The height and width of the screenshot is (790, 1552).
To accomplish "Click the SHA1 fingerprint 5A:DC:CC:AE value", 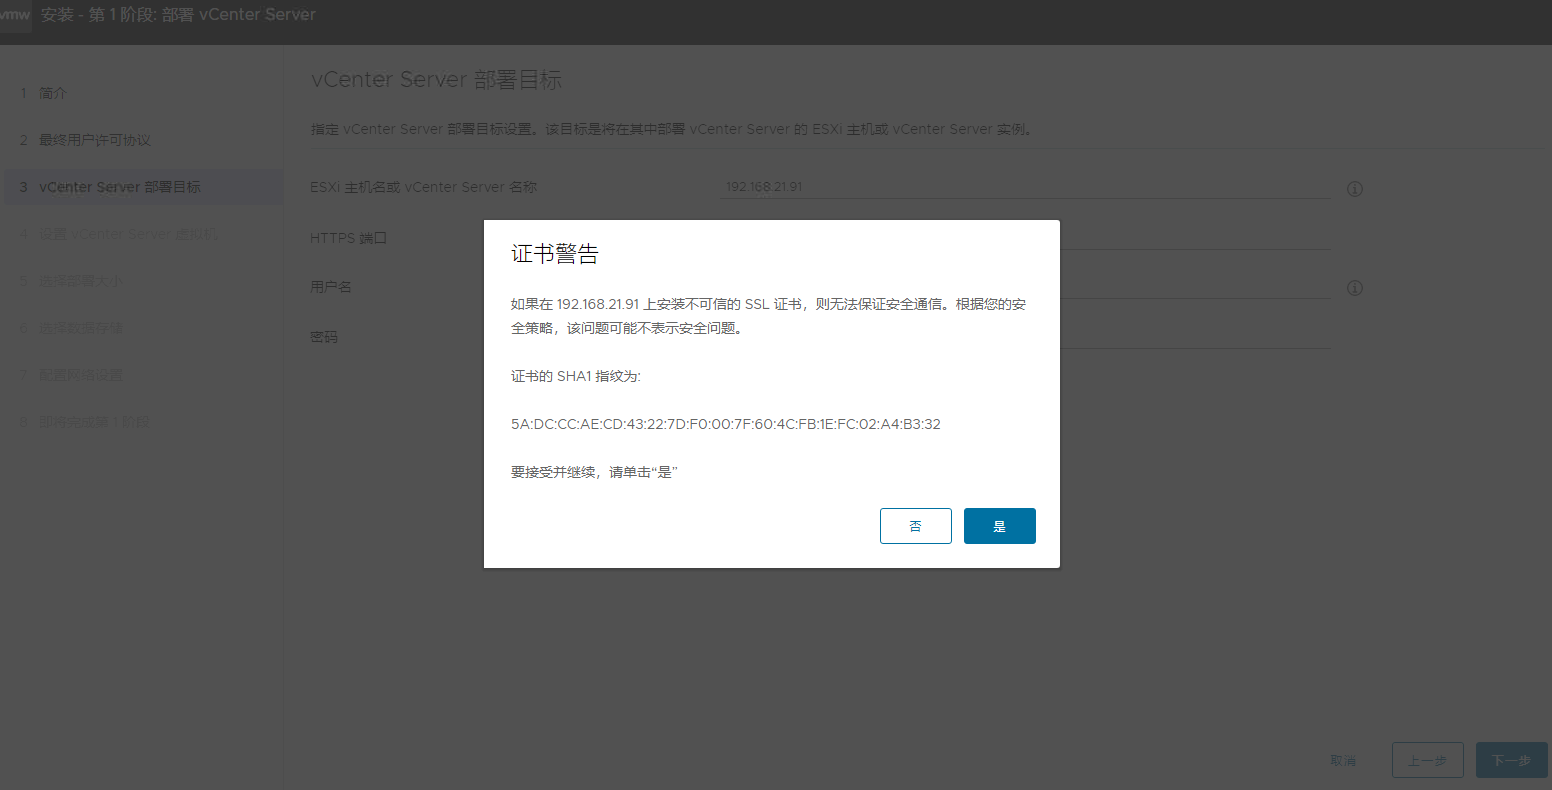I will (726, 424).
